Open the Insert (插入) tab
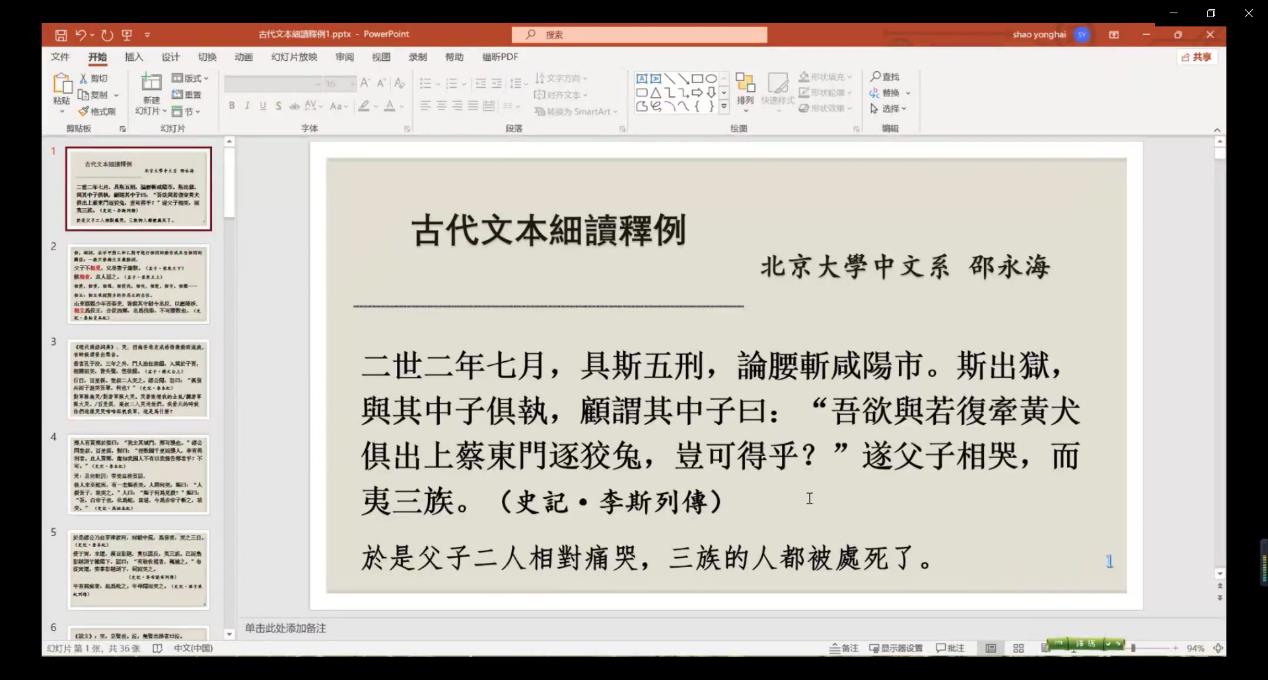 [x=133, y=57]
